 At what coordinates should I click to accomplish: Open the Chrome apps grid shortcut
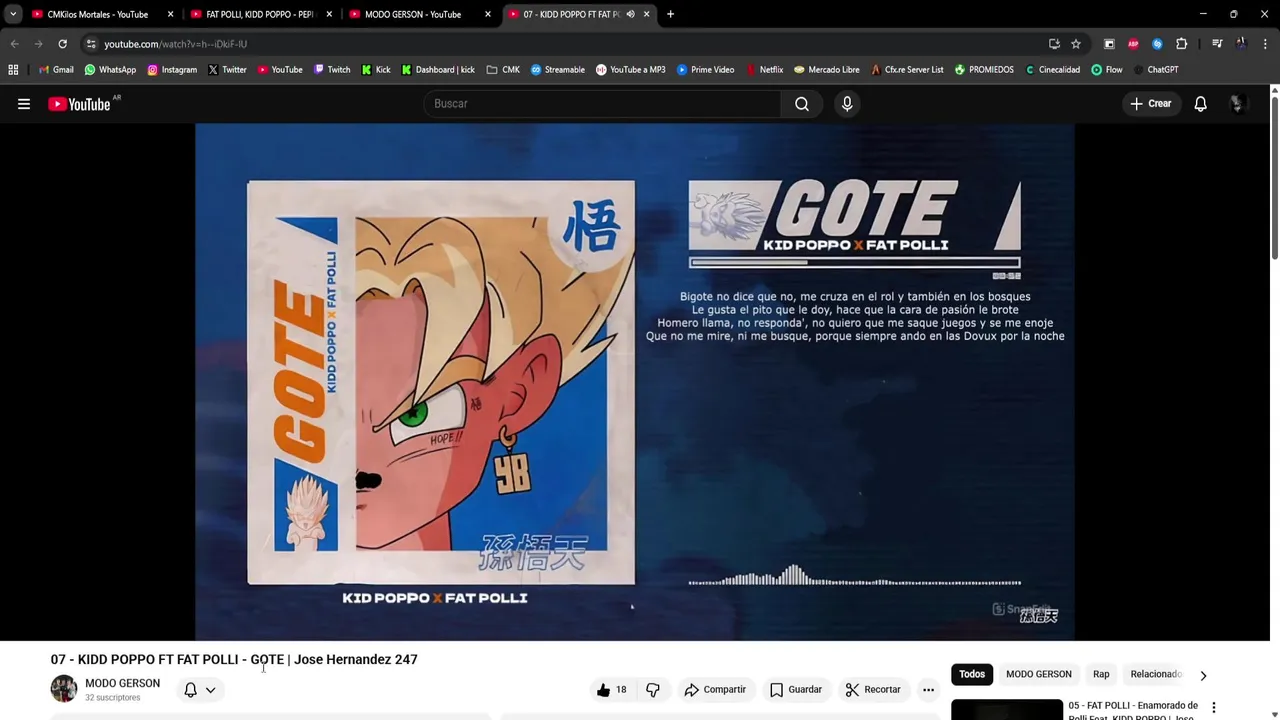tap(13, 70)
